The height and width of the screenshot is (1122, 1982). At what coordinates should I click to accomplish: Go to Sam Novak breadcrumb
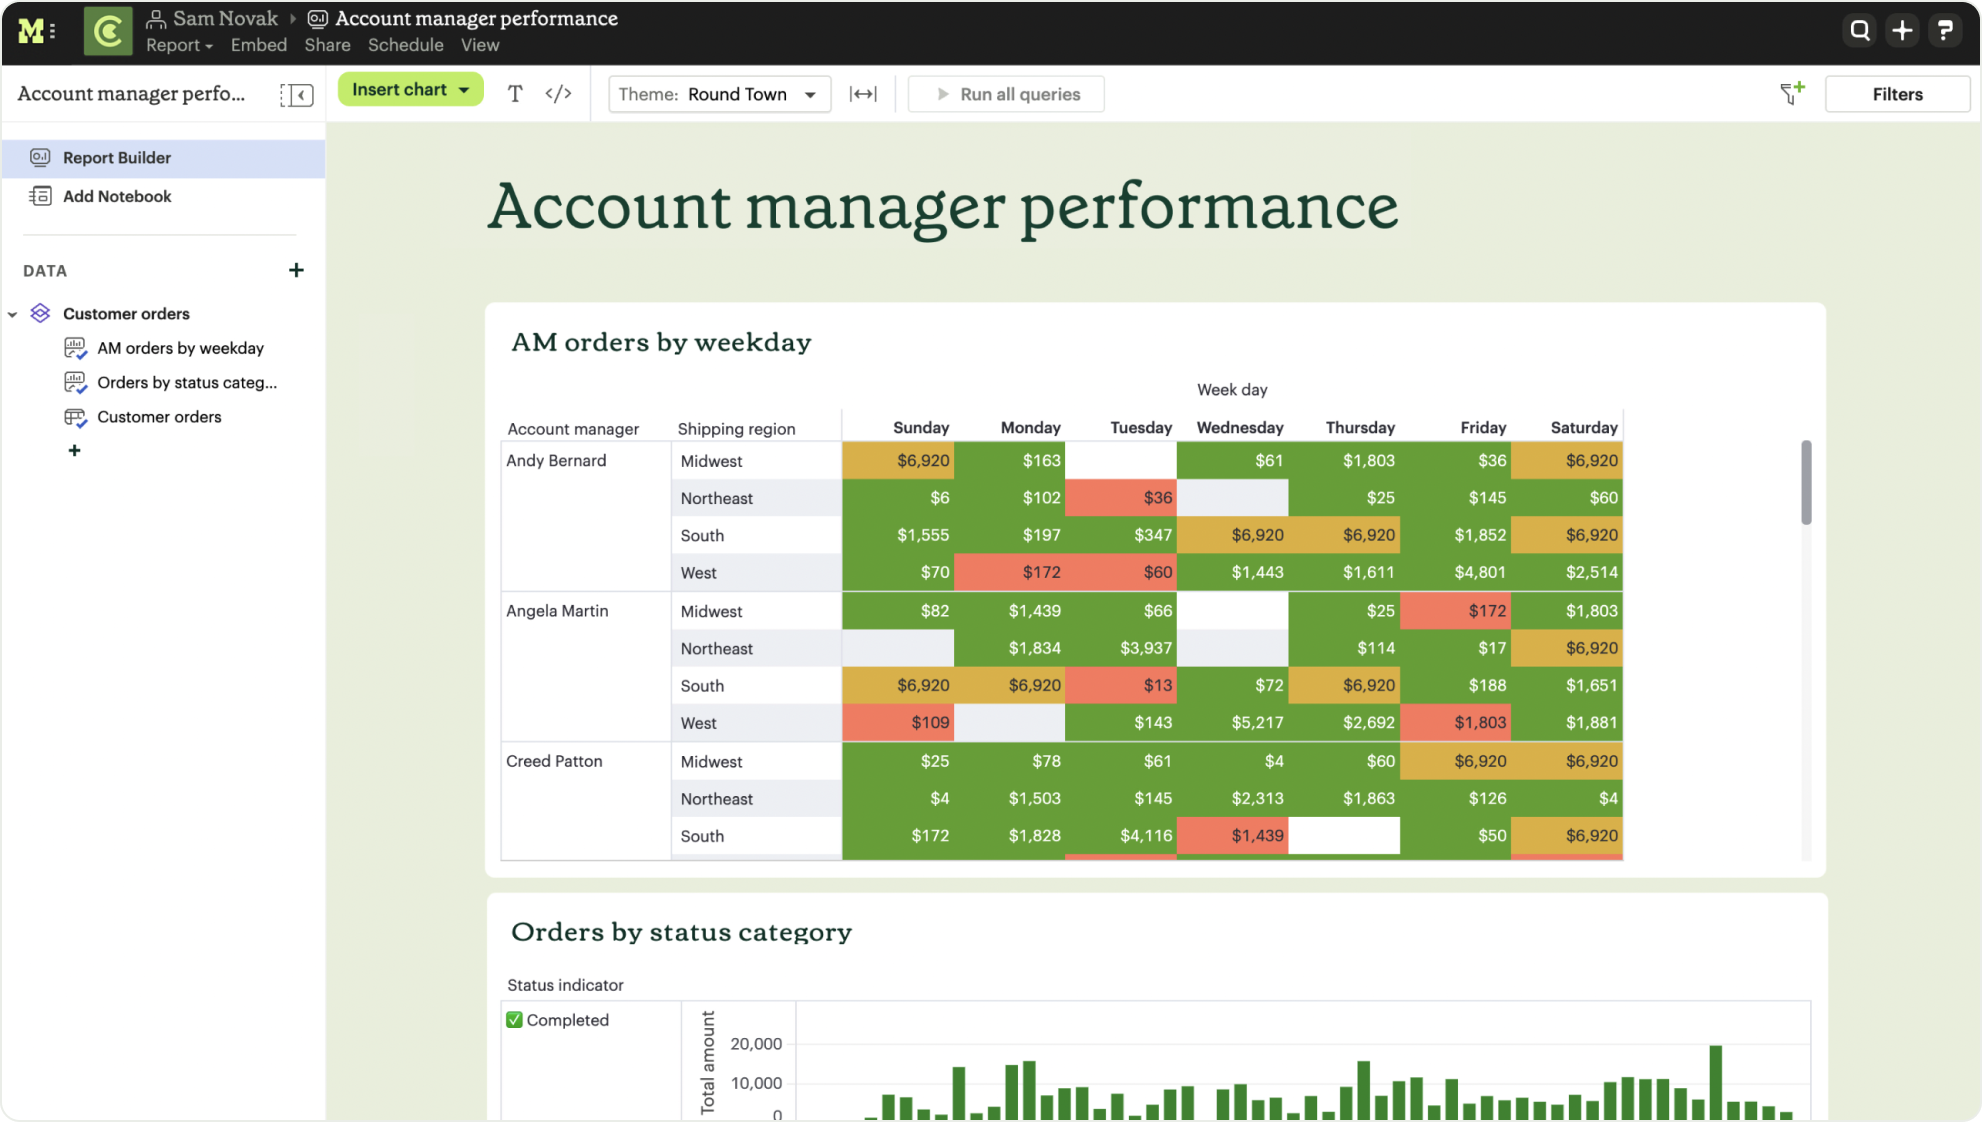pyautogui.click(x=225, y=18)
